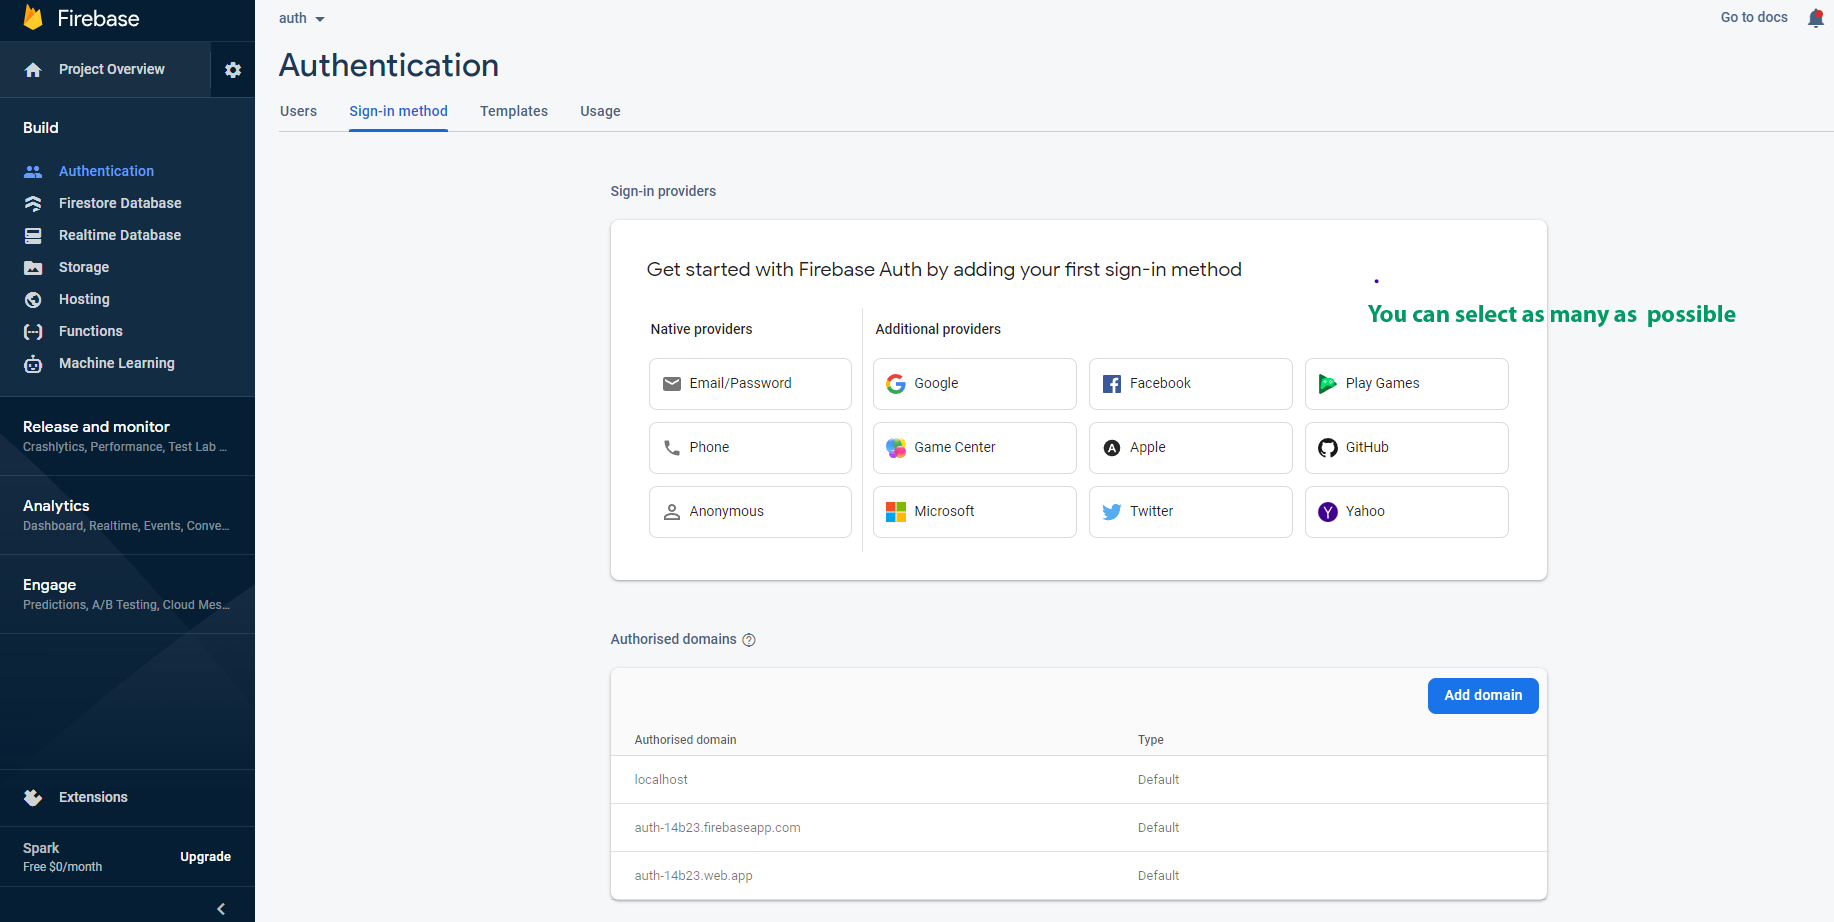Collapse the sidebar with bottom chevron

click(x=221, y=908)
